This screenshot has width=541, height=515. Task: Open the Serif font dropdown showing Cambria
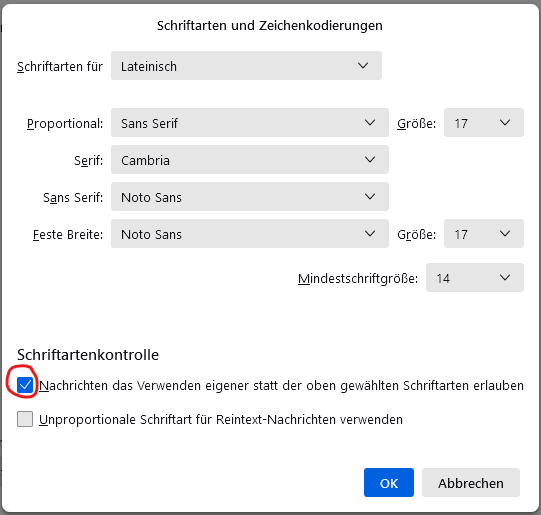250,160
